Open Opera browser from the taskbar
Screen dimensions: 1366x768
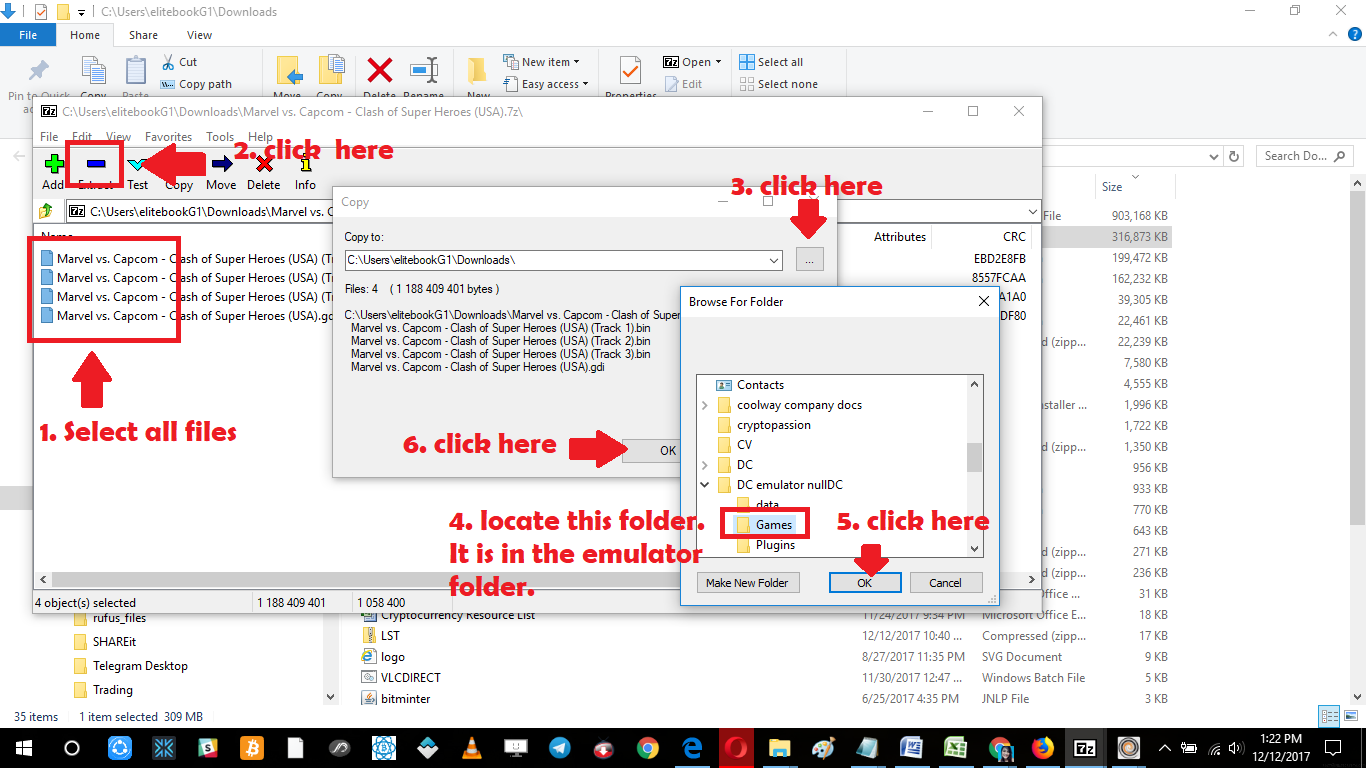point(735,748)
